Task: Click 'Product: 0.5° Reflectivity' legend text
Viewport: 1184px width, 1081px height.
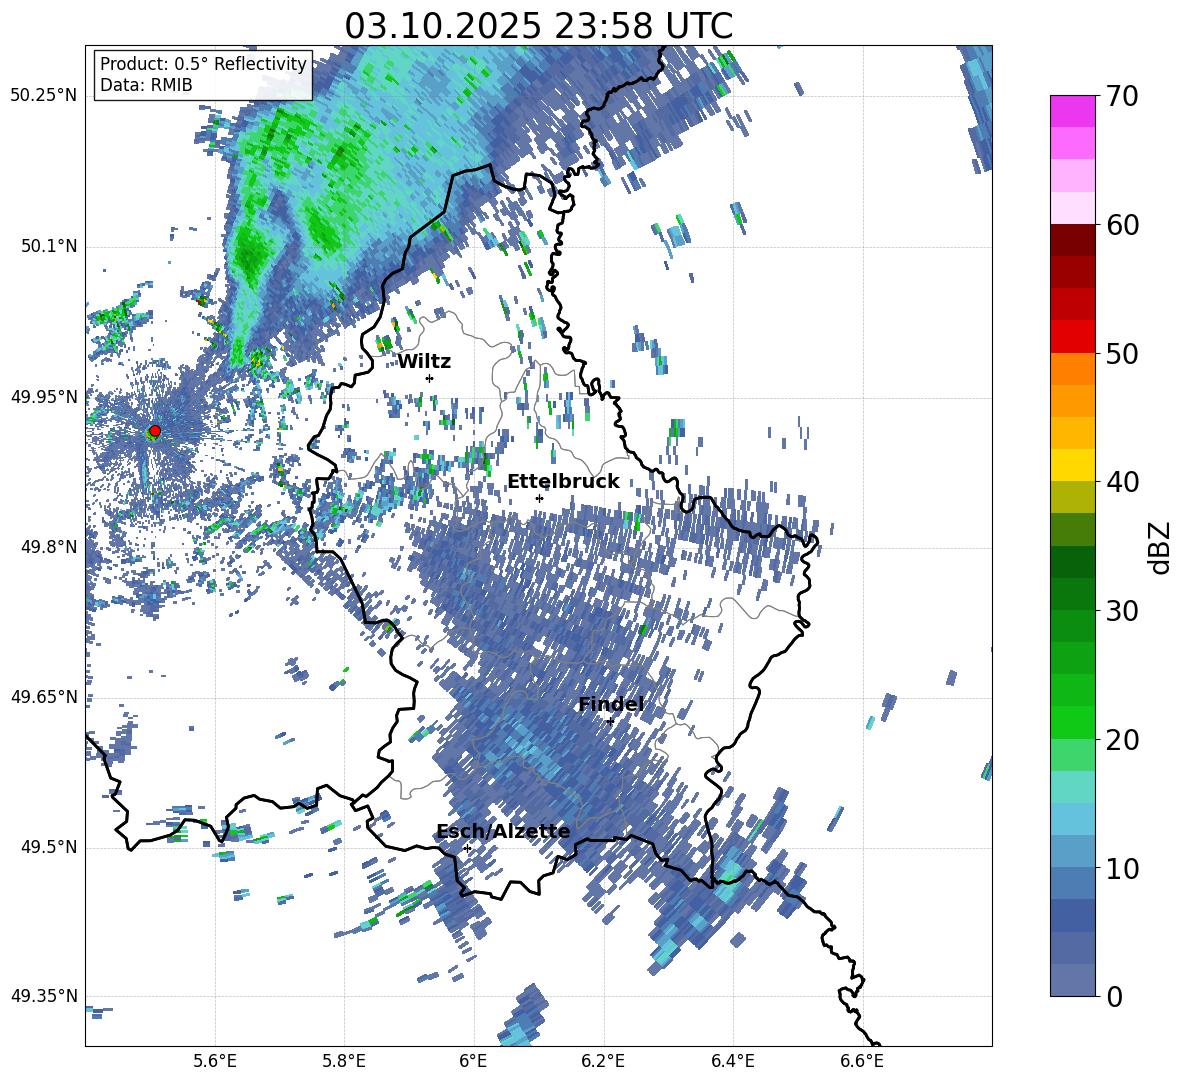Action: point(203,63)
